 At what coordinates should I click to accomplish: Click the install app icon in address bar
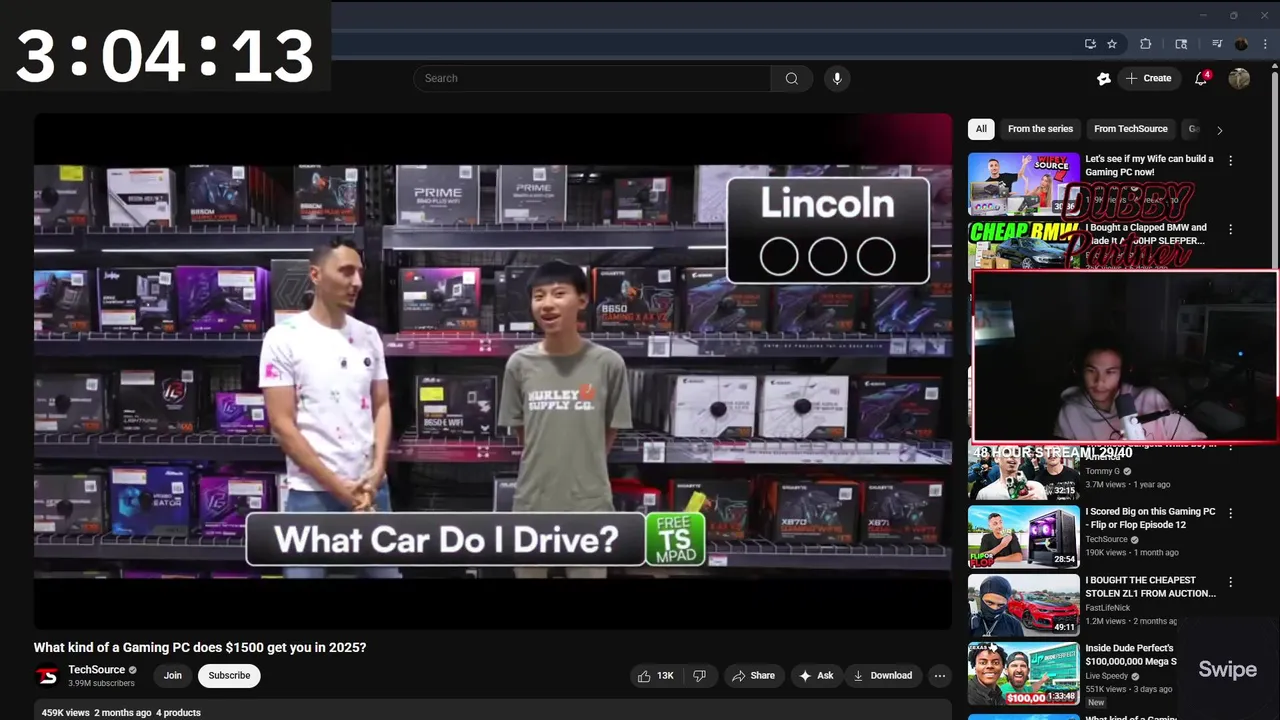tap(1090, 44)
